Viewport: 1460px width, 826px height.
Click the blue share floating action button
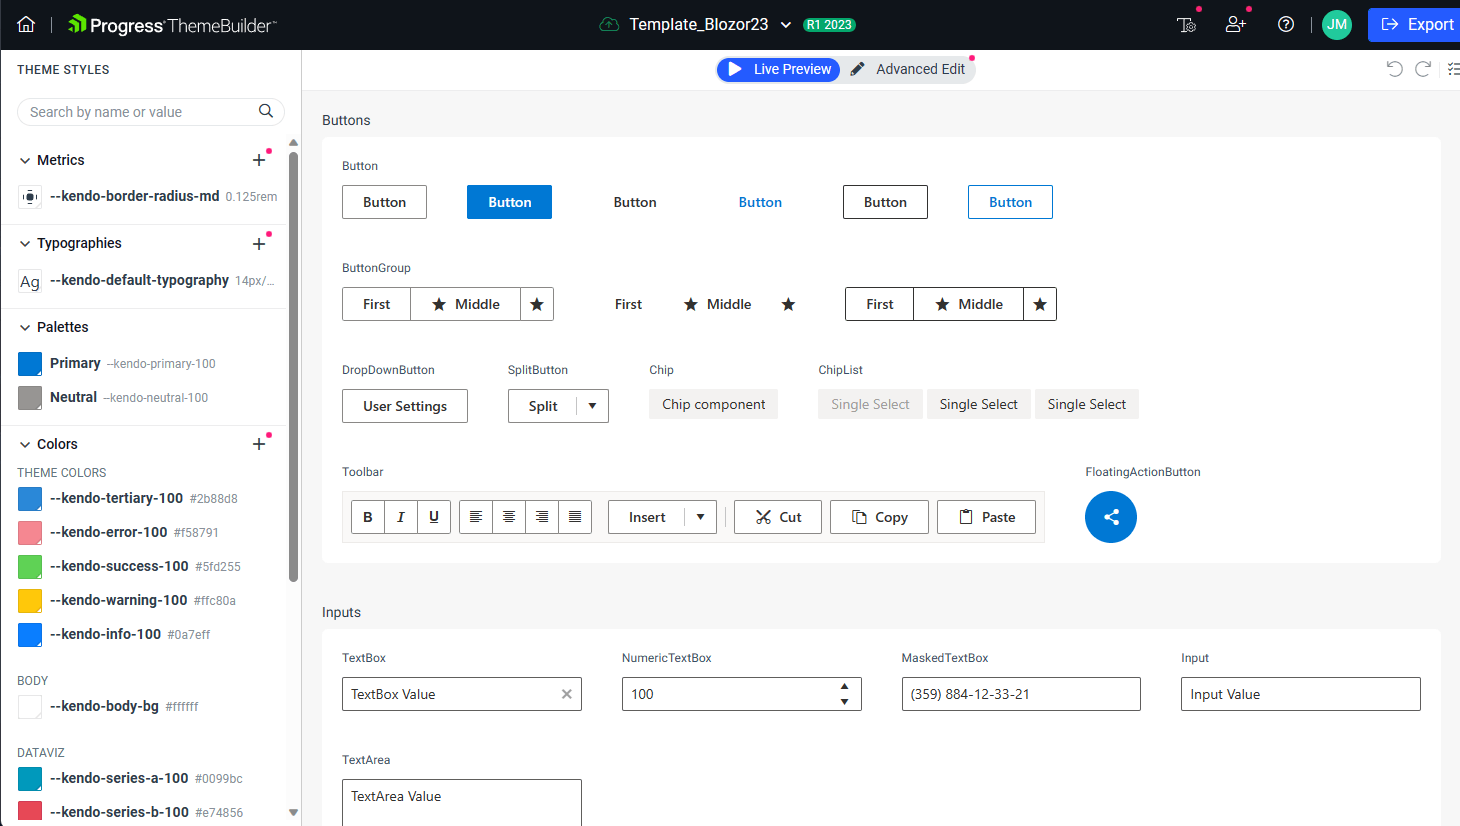coord(1111,517)
